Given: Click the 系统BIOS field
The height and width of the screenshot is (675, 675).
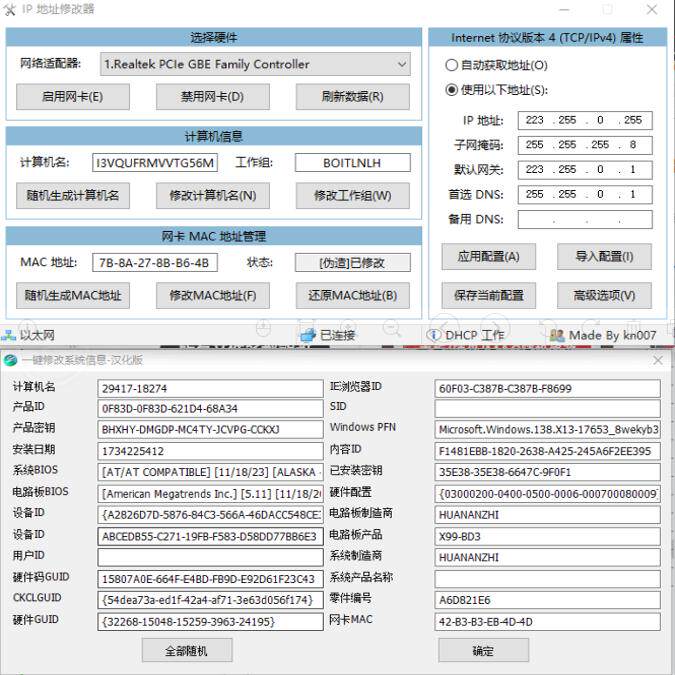Looking at the screenshot, I should click(210, 472).
